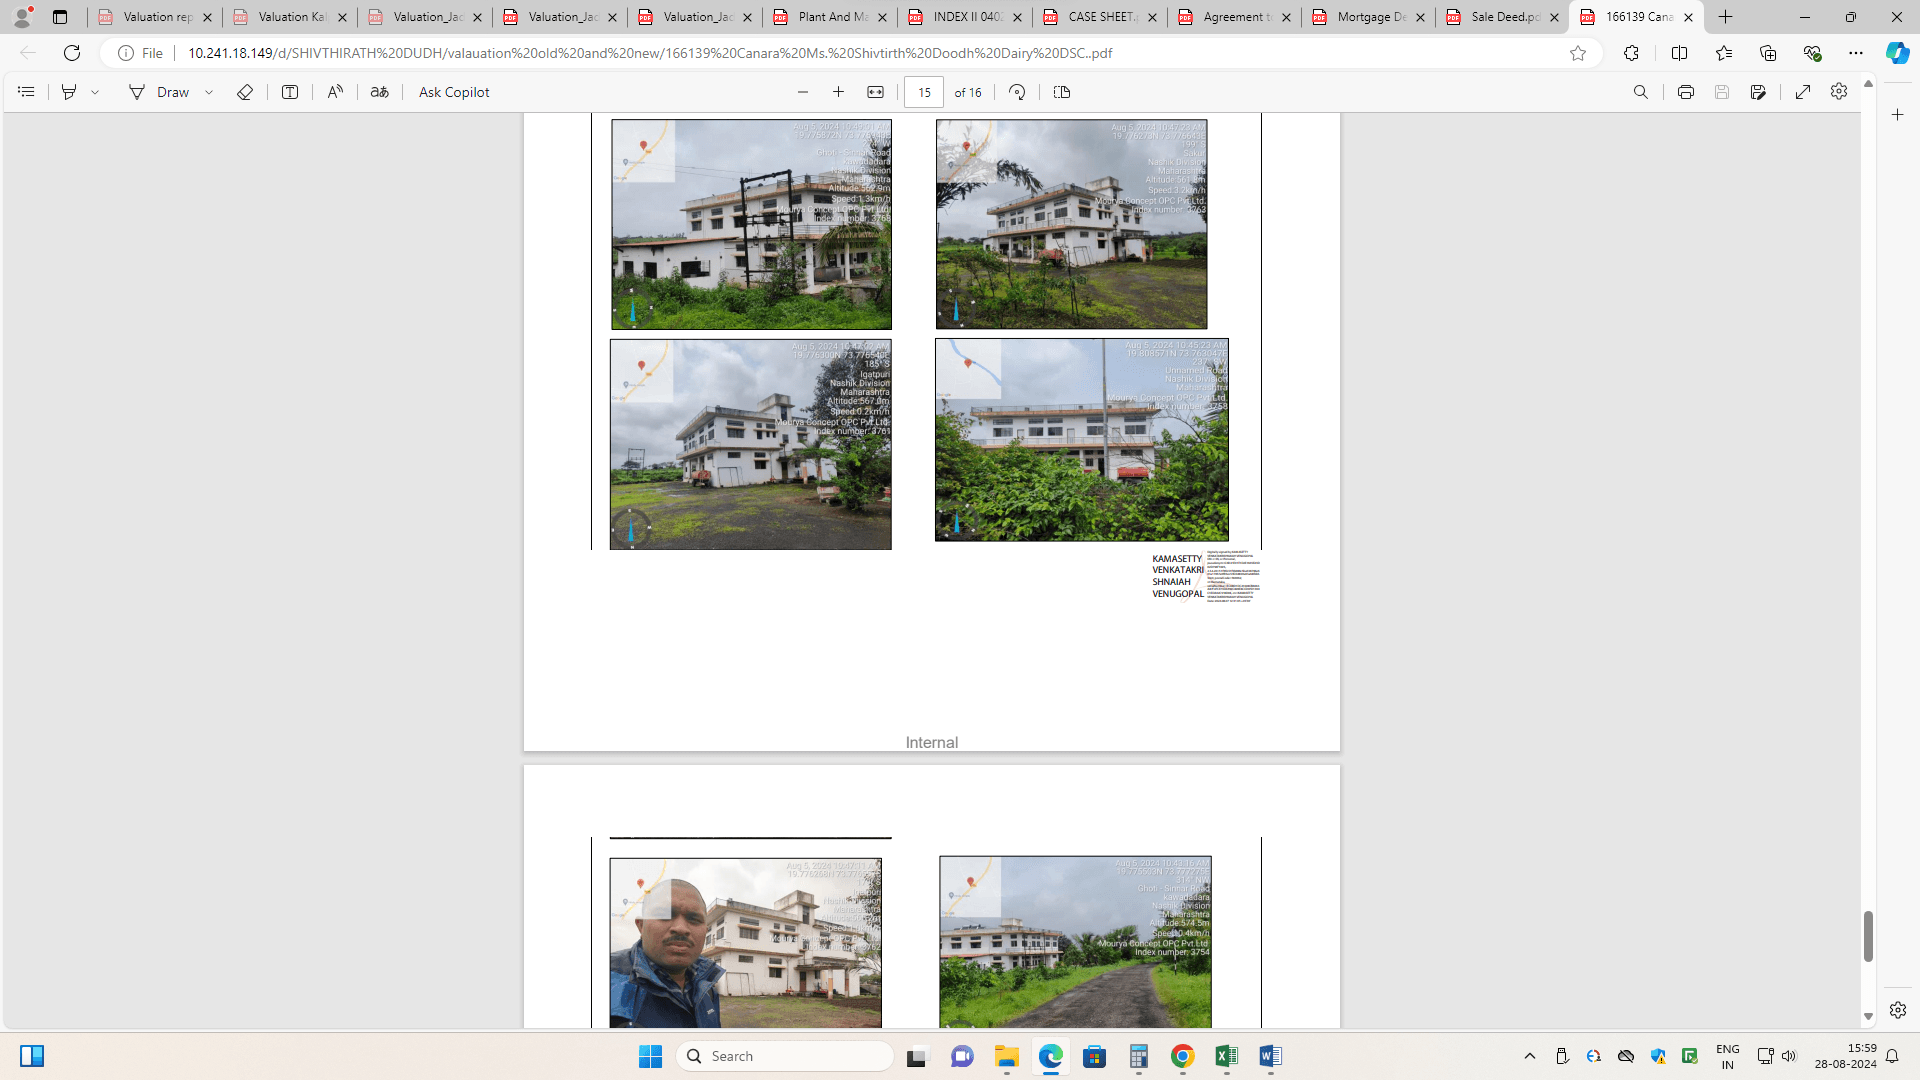Activate the Draw tool
Screen dimensions: 1920x1080
[x=159, y=92]
